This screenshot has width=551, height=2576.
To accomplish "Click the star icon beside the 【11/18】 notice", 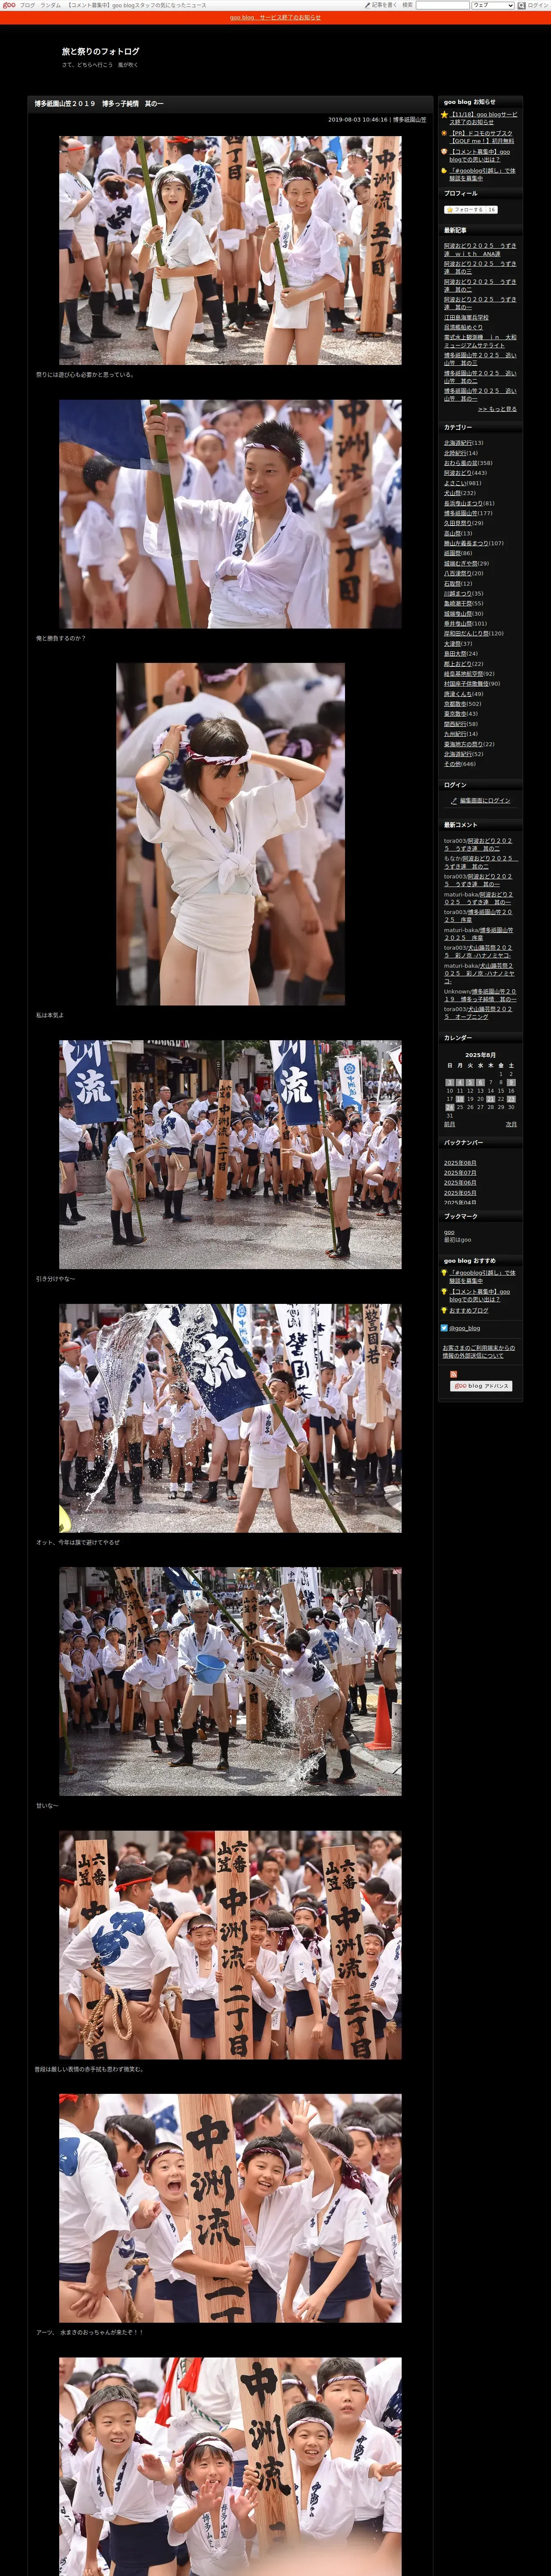I will click(x=444, y=115).
